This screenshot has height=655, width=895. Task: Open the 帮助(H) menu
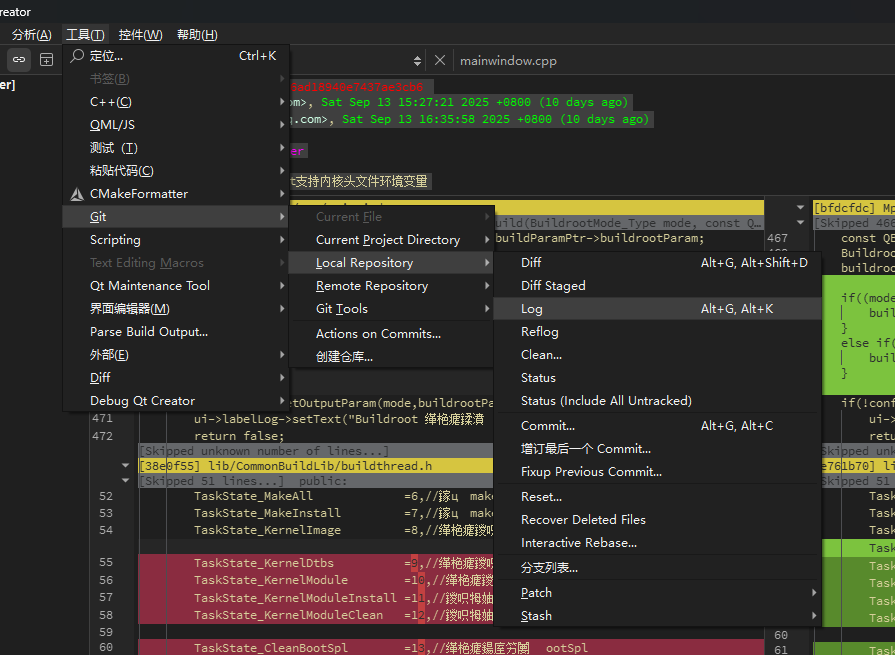click(197, 35)
